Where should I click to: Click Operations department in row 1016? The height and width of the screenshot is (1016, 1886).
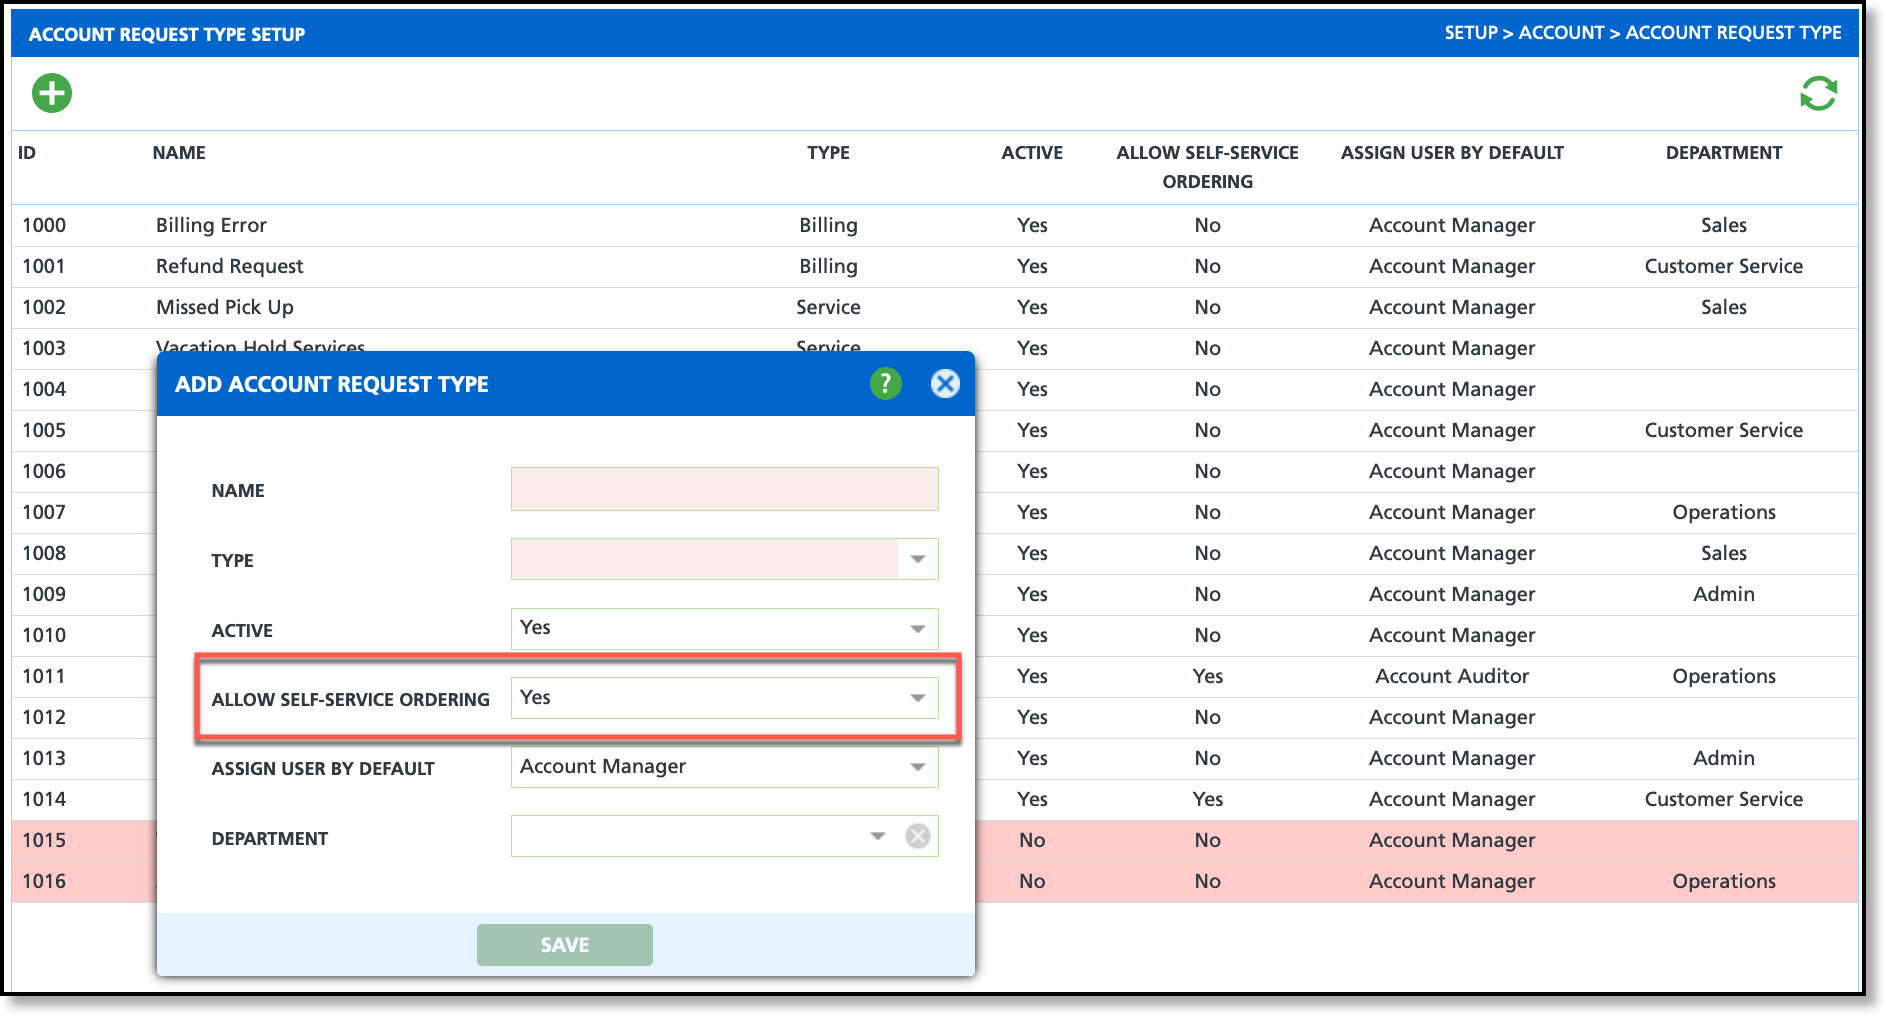tap(1724, 881)
